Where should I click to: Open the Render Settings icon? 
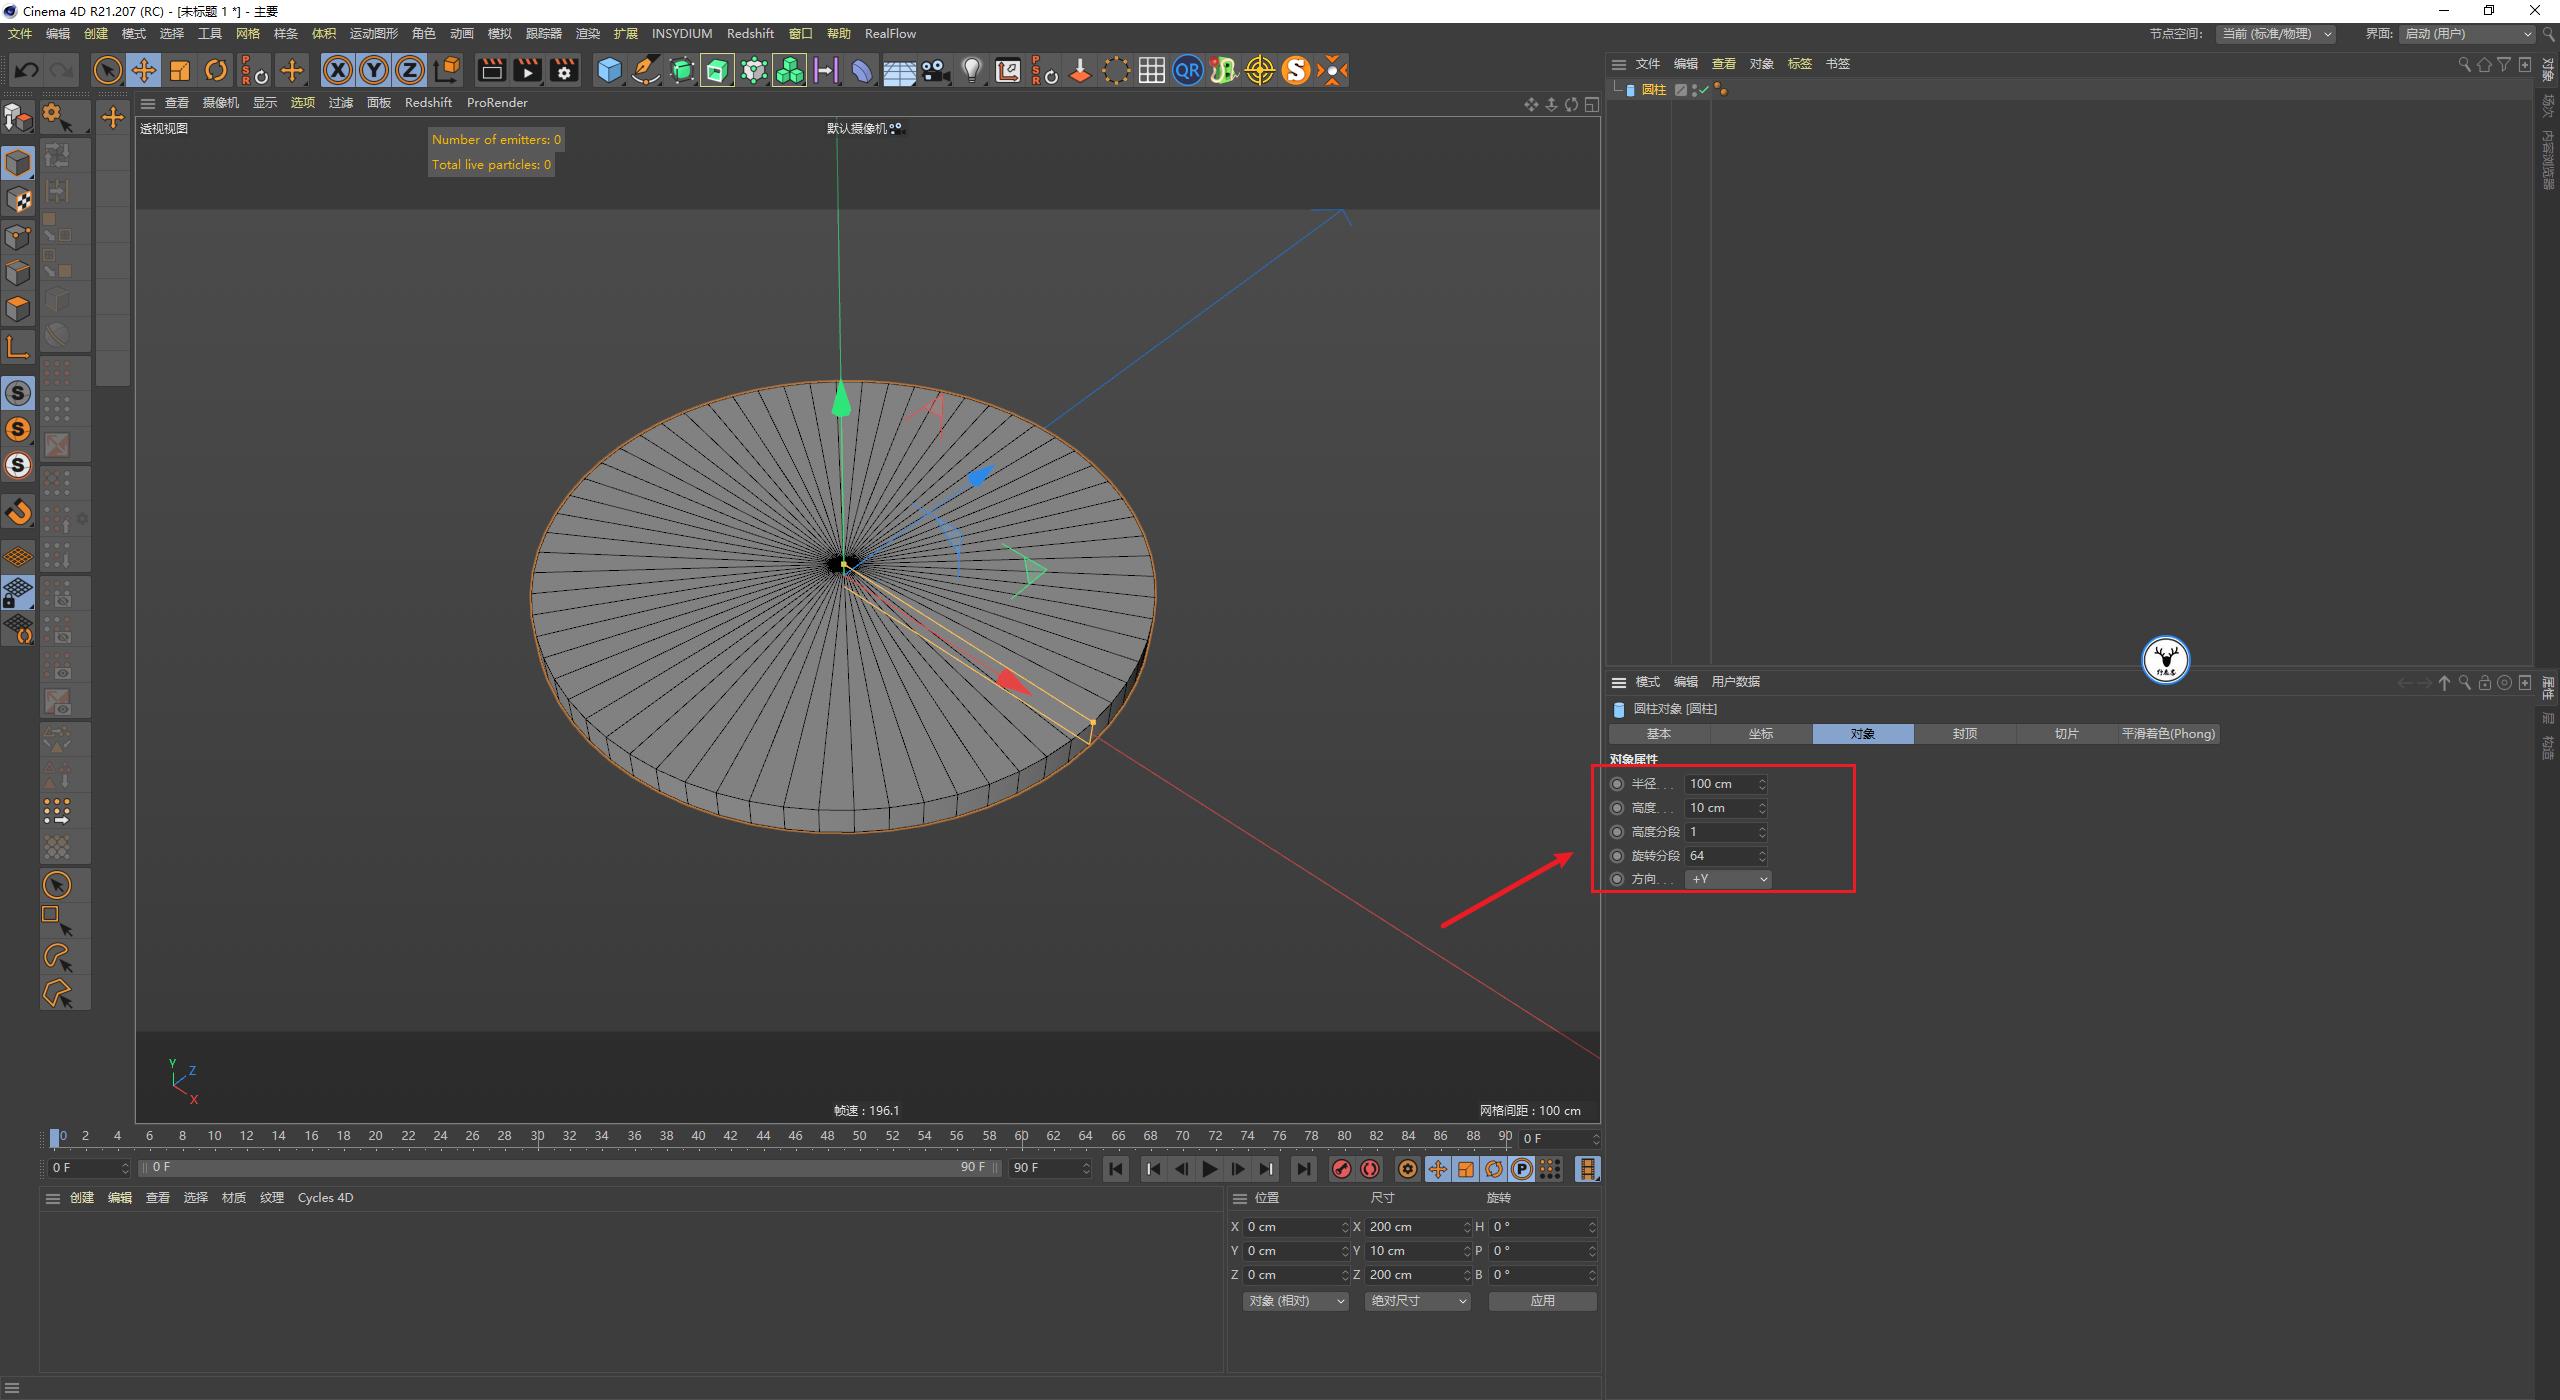click(563, 70)
